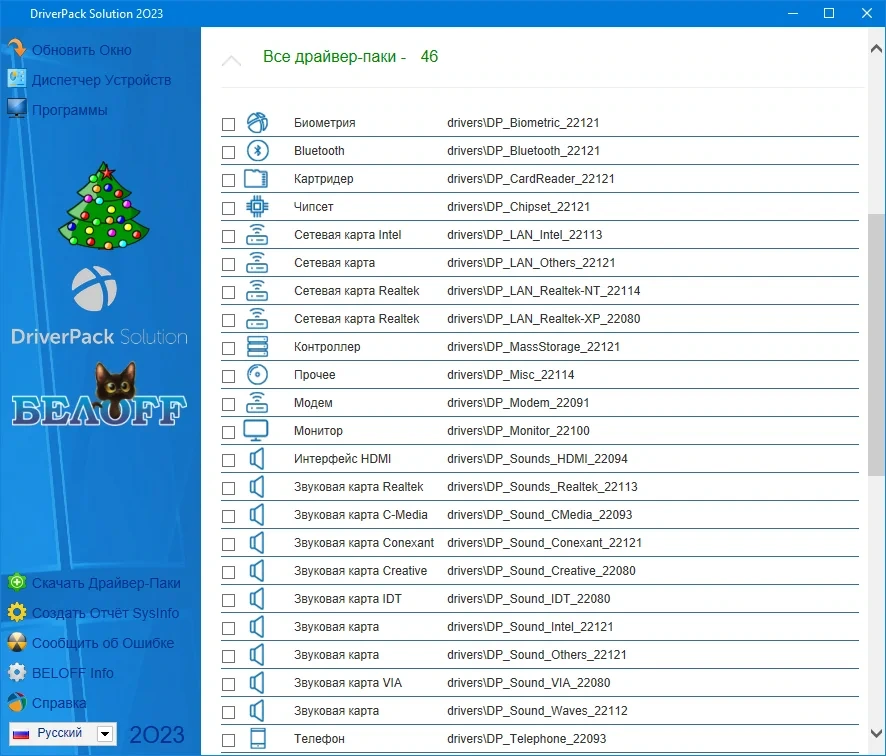
Task: Click the DriverPack Solution logo
Action: (x=99, y=306)
